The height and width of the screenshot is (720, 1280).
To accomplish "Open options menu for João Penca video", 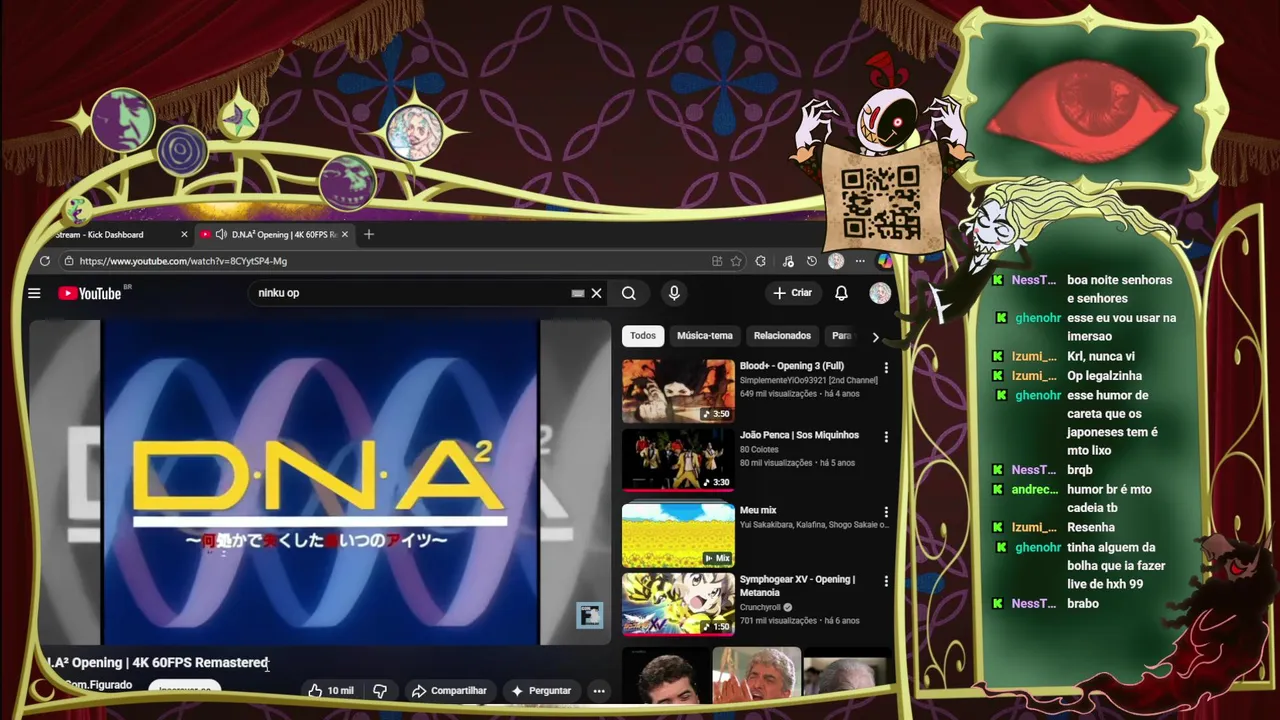I will [x=885, y=437].
